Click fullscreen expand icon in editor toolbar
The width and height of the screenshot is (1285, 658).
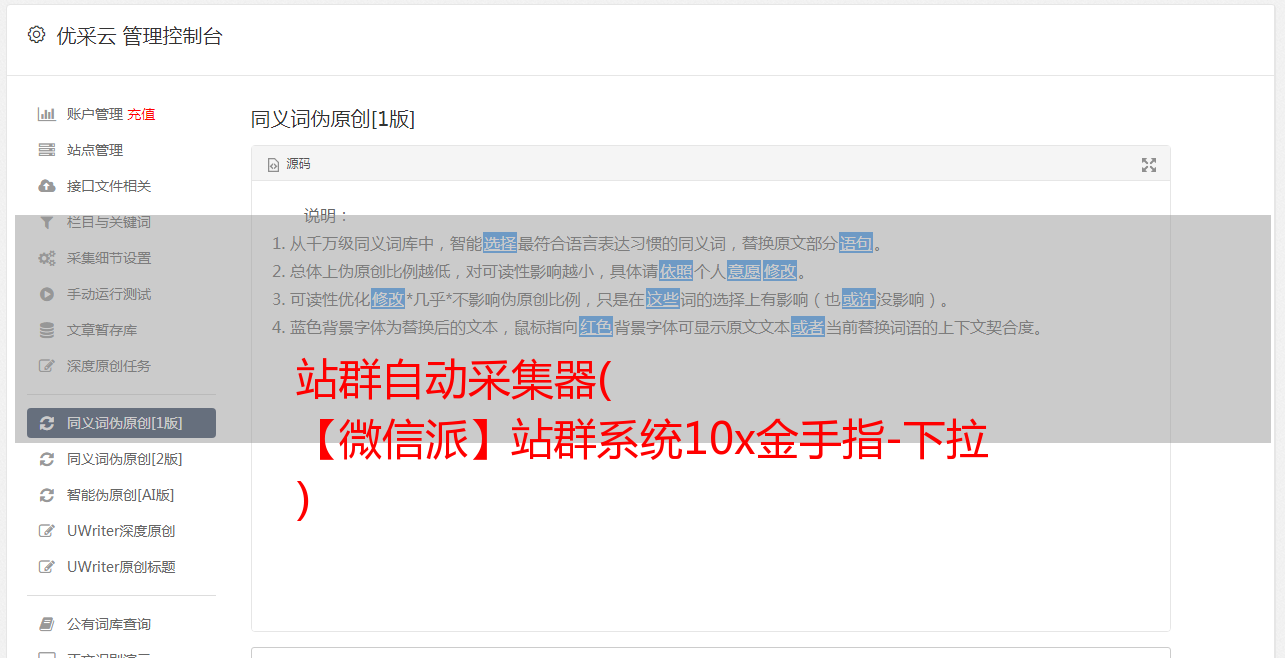click(x=1149, y=165)
